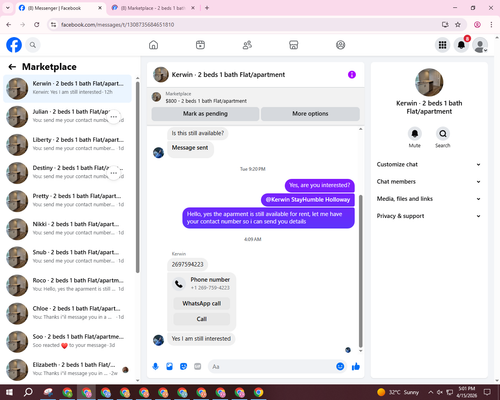Open options menu for Destiny conversation
Screen dimensions: 500x400
pos(114,173)
